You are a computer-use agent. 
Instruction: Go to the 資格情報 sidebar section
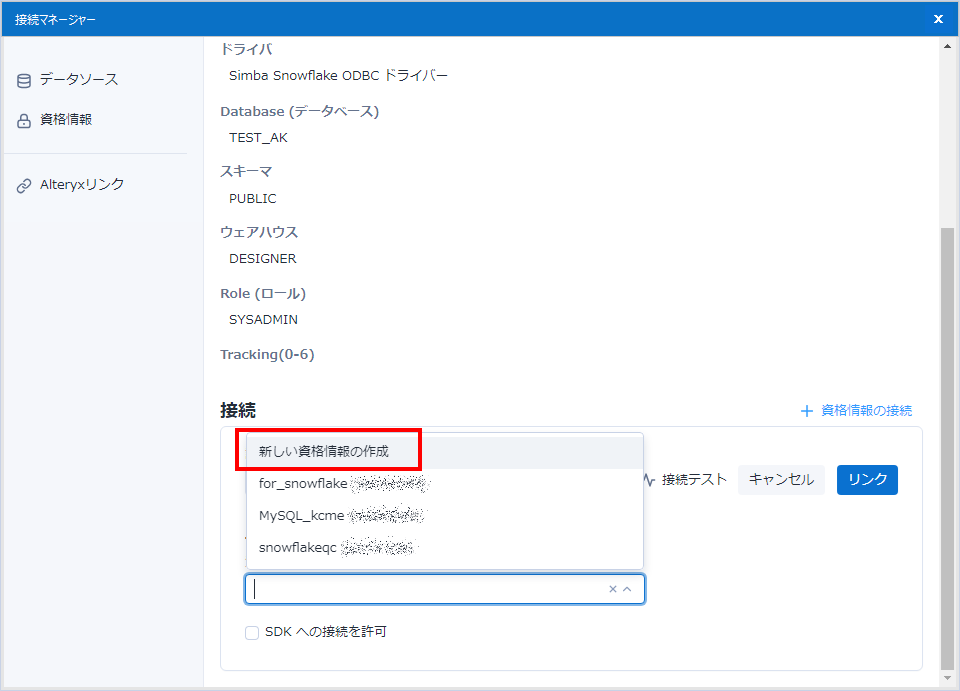pos(66,120)
